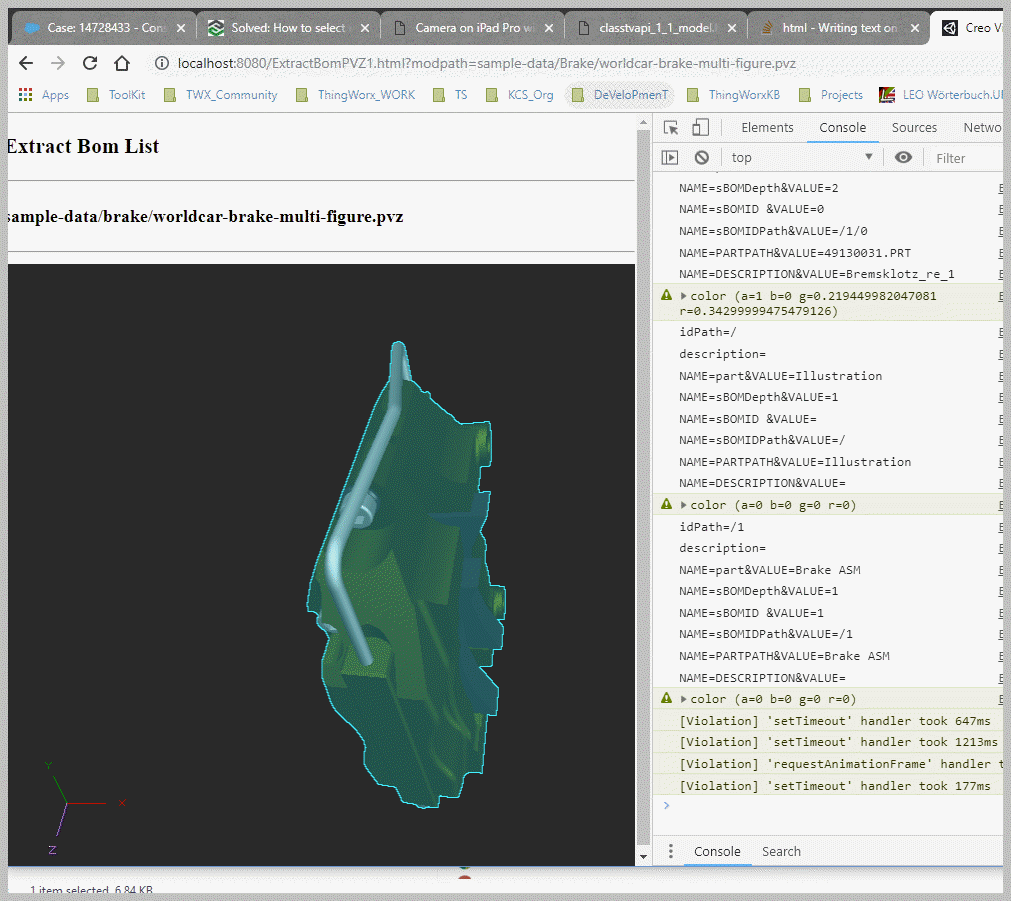Expand the first color warning object
Screen dimensions: 1011x901
684,296
